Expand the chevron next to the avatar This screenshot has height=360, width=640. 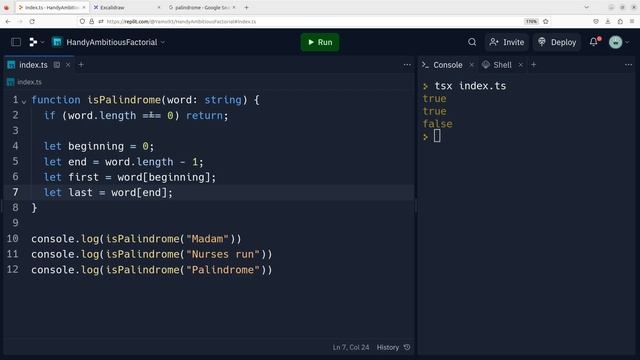(627, 42)
